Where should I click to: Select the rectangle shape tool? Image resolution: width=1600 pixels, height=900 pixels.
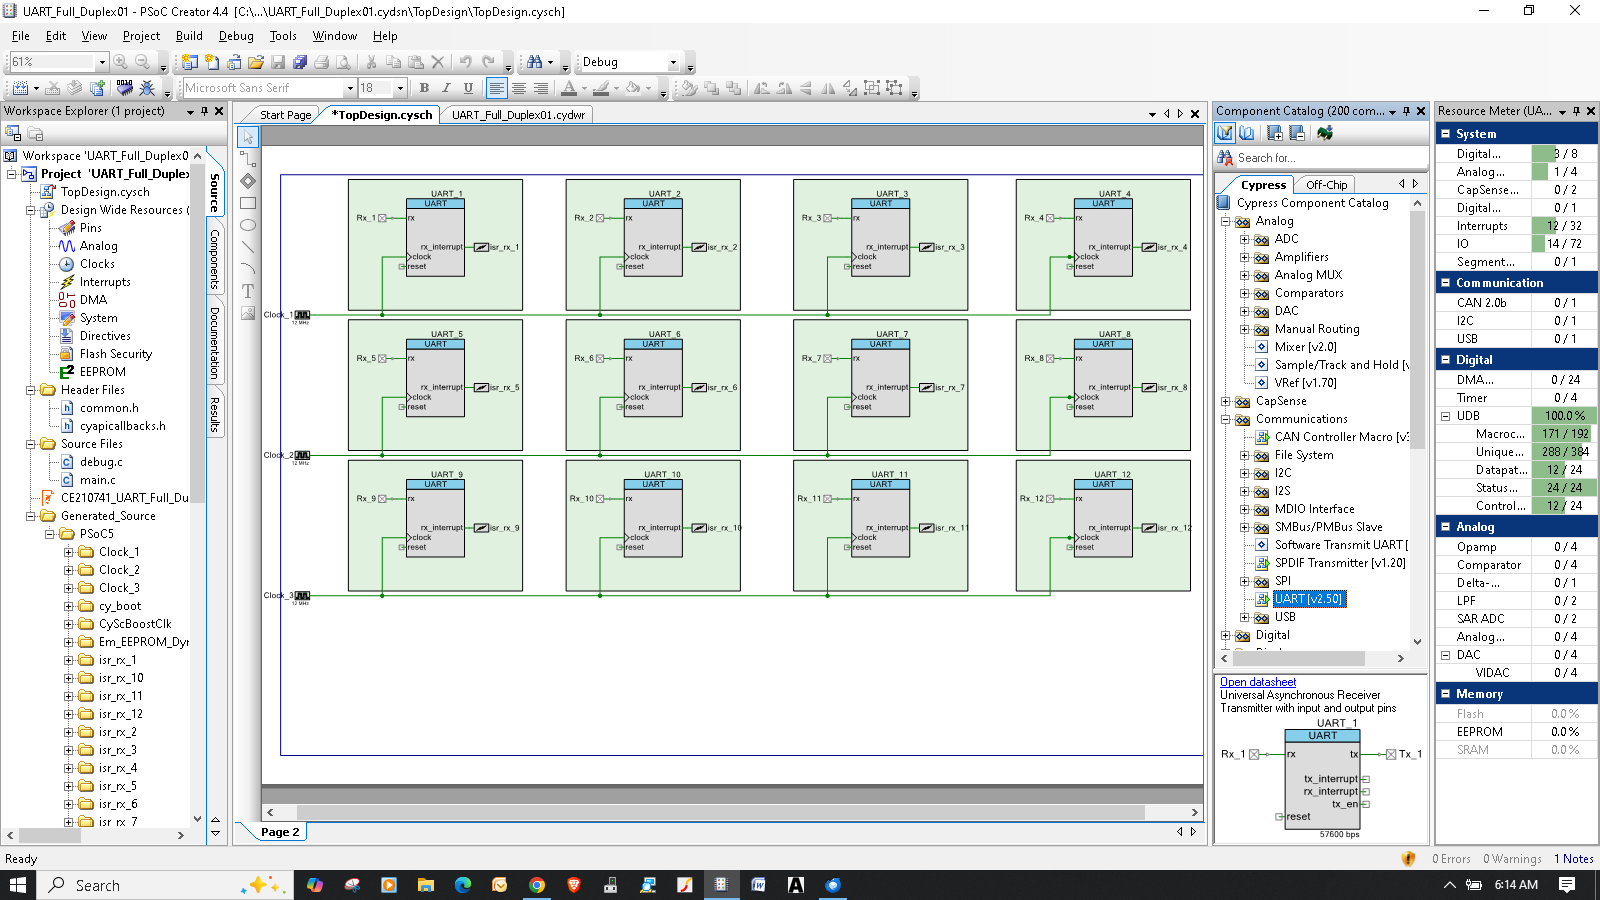(x=248, y=203)
